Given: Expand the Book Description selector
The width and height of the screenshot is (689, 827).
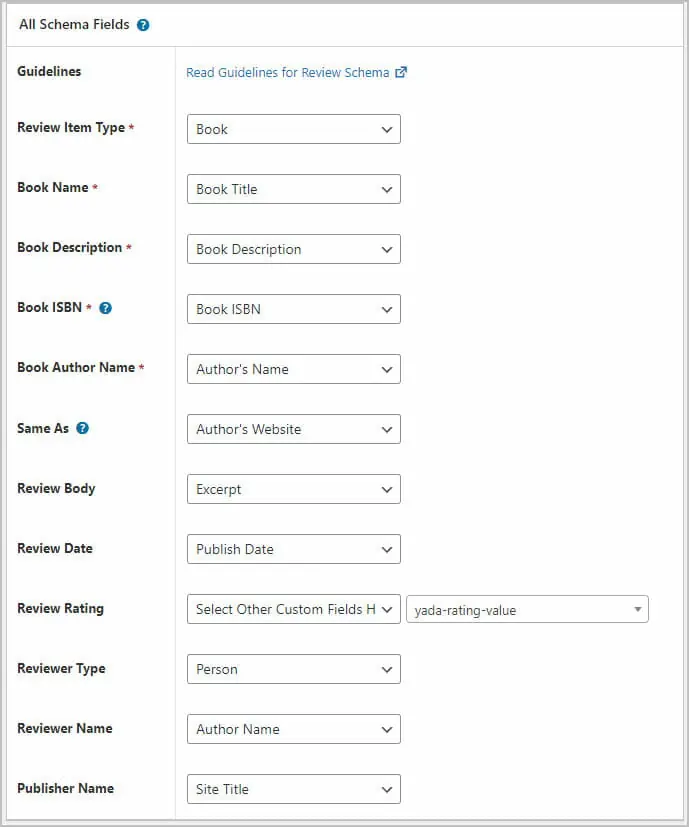Looking at the screenshot, I should 293,249.
